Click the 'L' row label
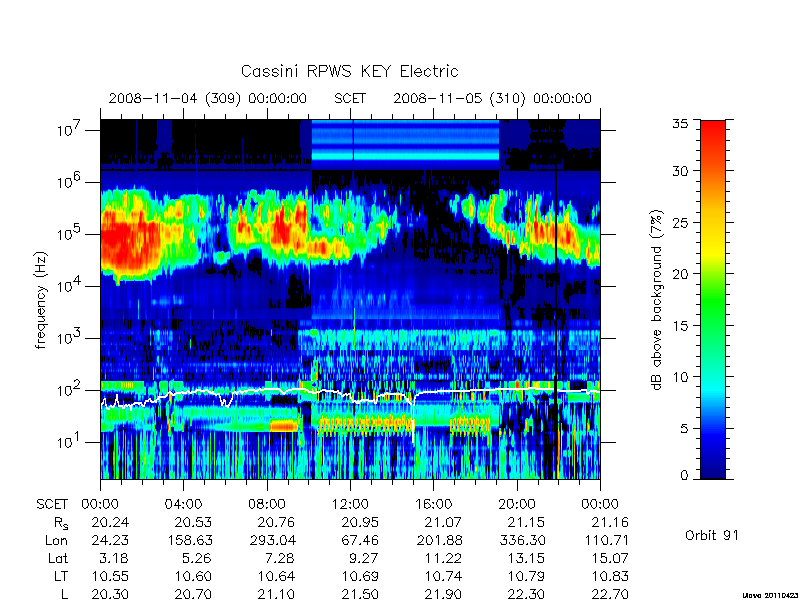 click(x=64, y=594)
